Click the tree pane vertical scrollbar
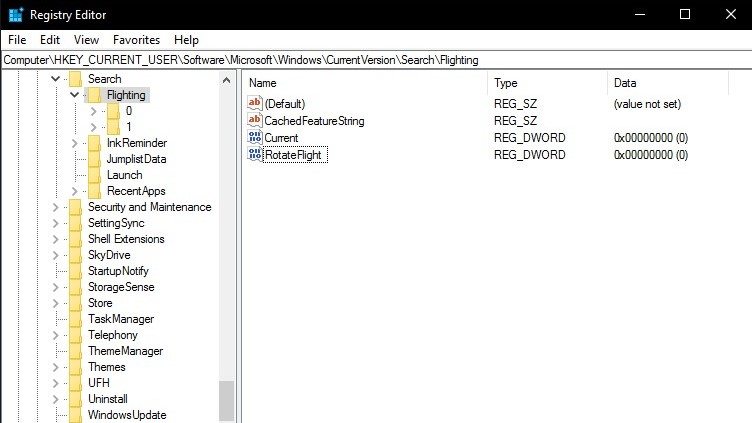 [226, 250]
